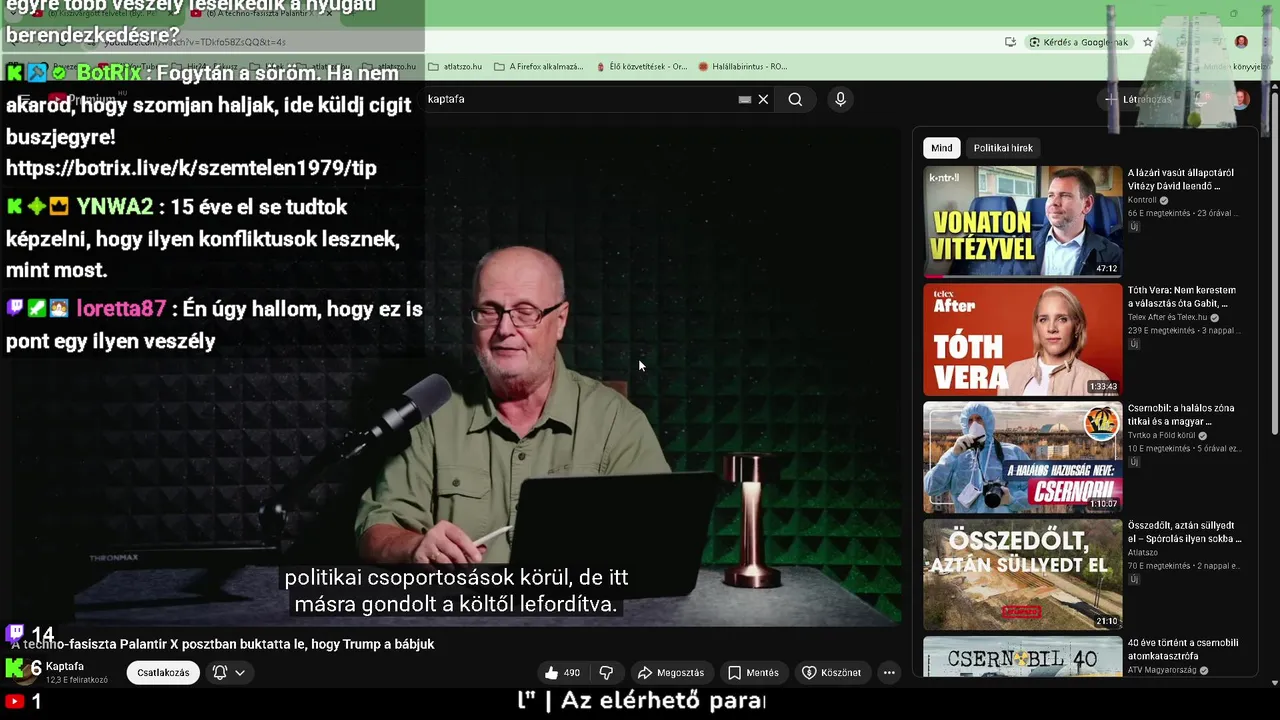Open the Csernobil 40 video thumbnail
This screenshot has height=720, width=1280.
pyautogui.click(x=1022, y=657)
